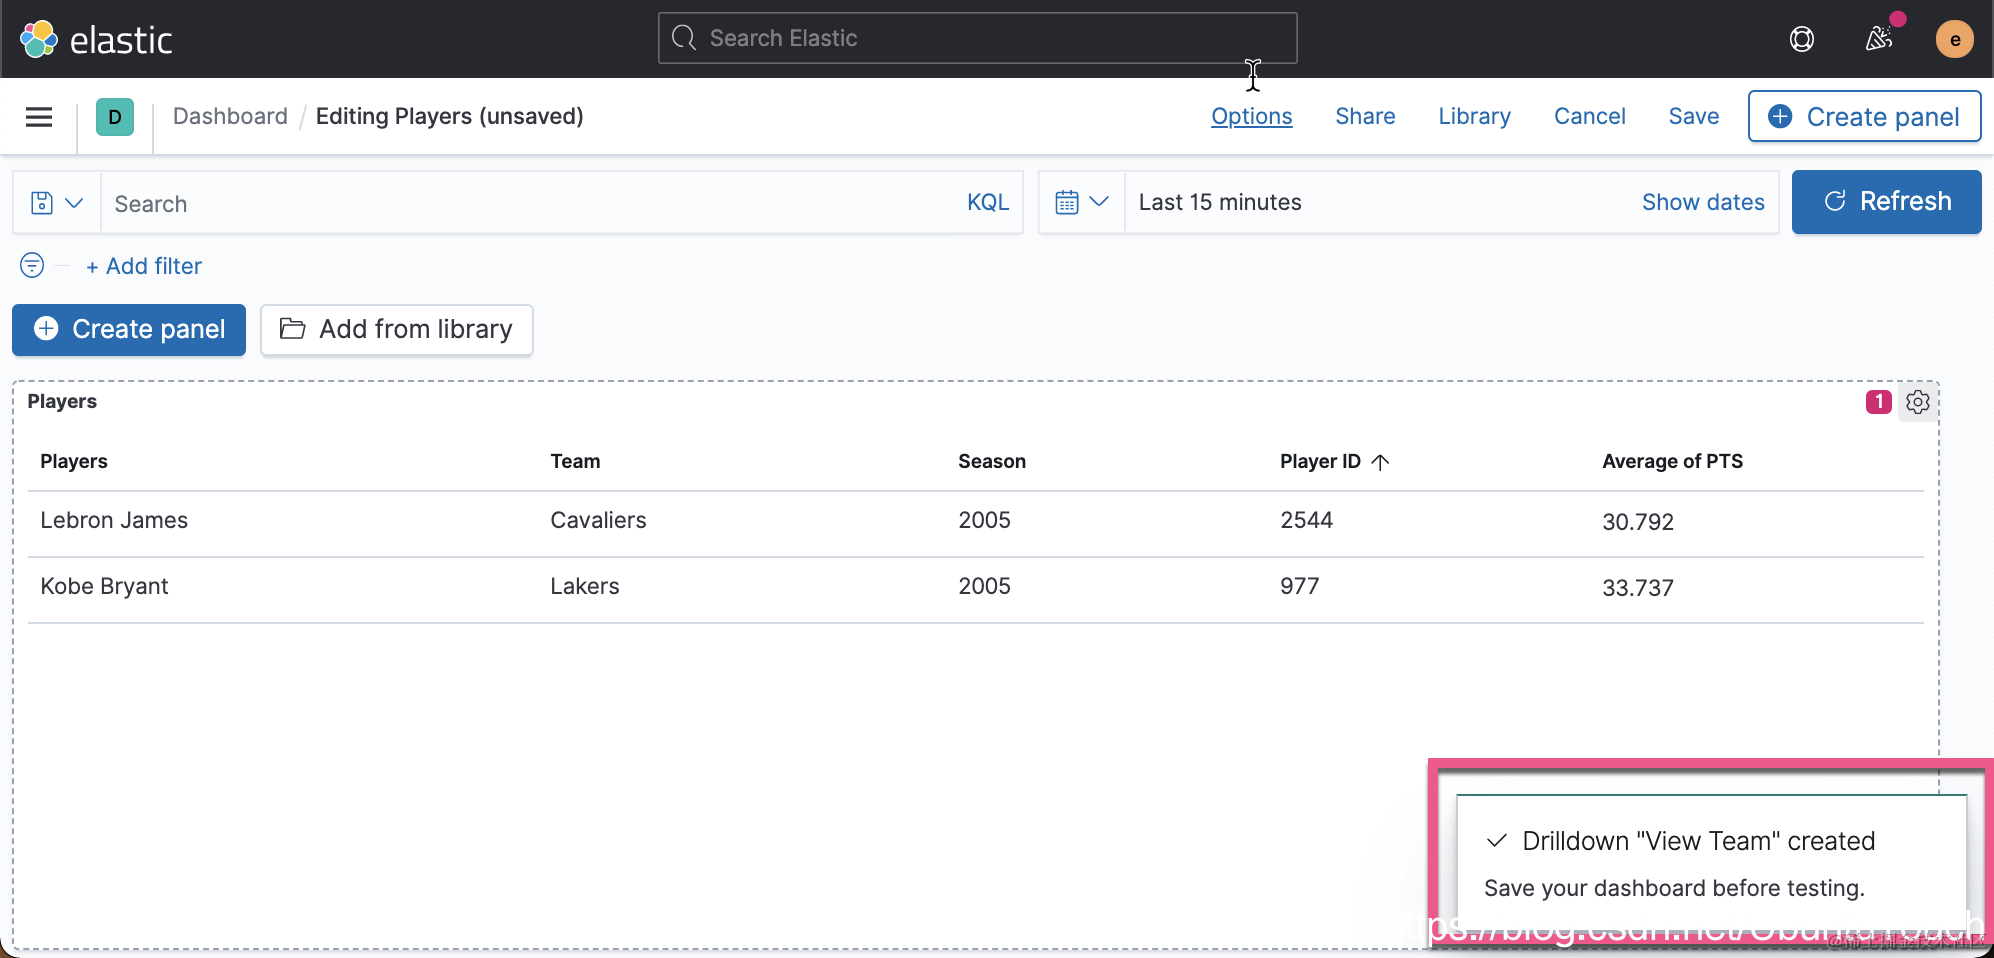The height and width of the screenshot is (958, 1994).
Task: Open the help menu lifebuoy icon
Action: coord(1802,39)
